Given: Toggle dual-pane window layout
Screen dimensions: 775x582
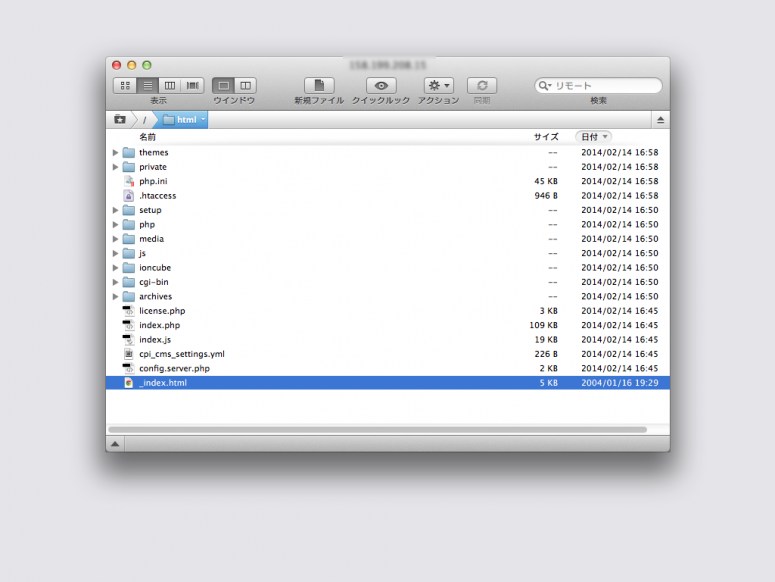Looking at the screenshot, I should coord(245,86).
